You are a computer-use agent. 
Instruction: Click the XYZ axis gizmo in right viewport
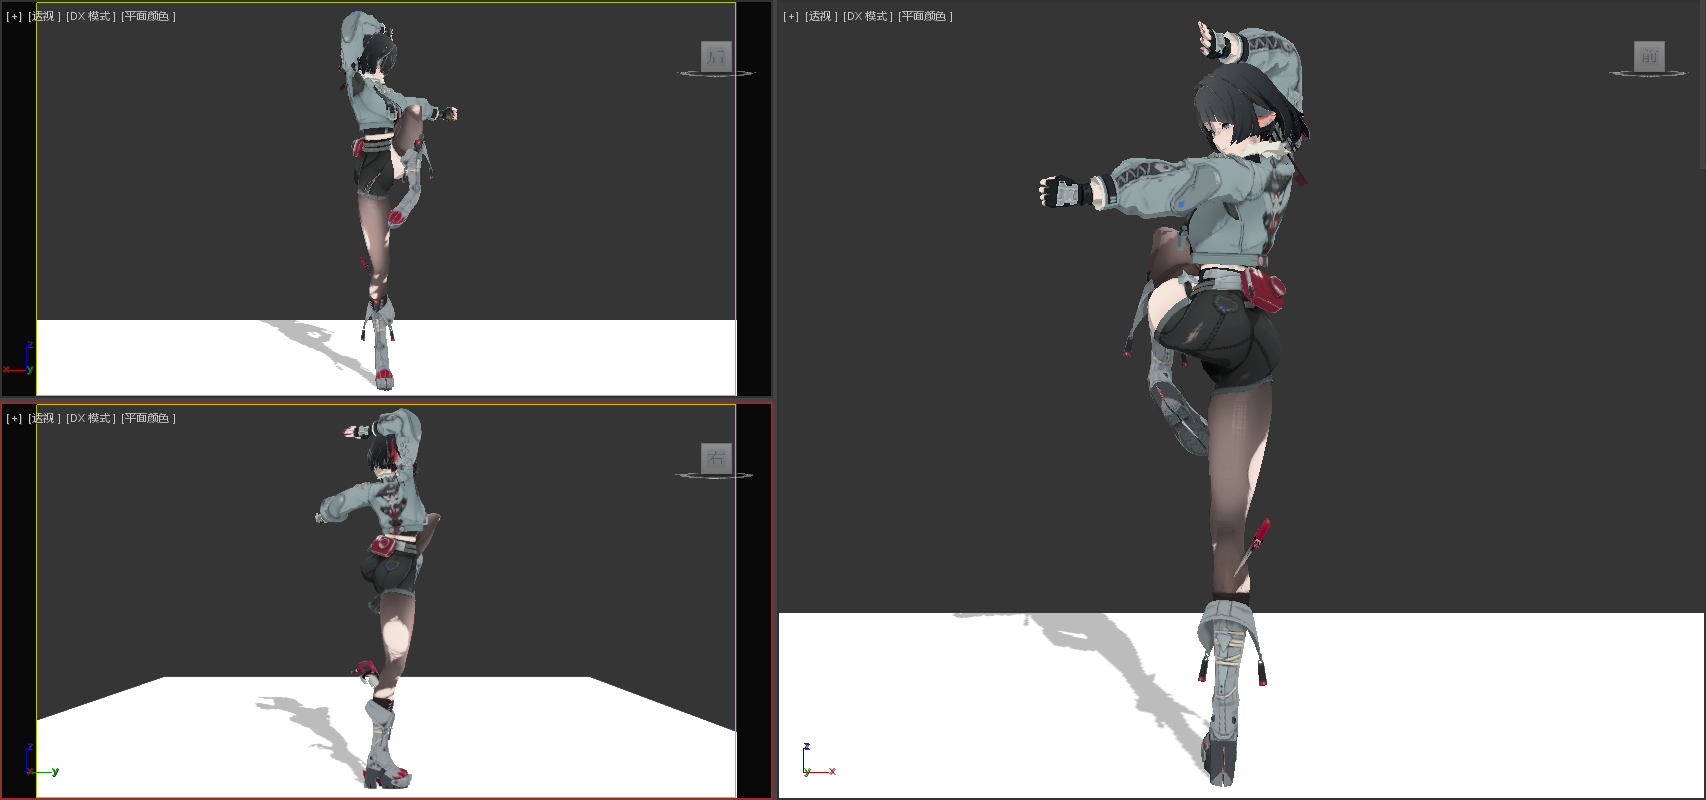click(815, 762)
